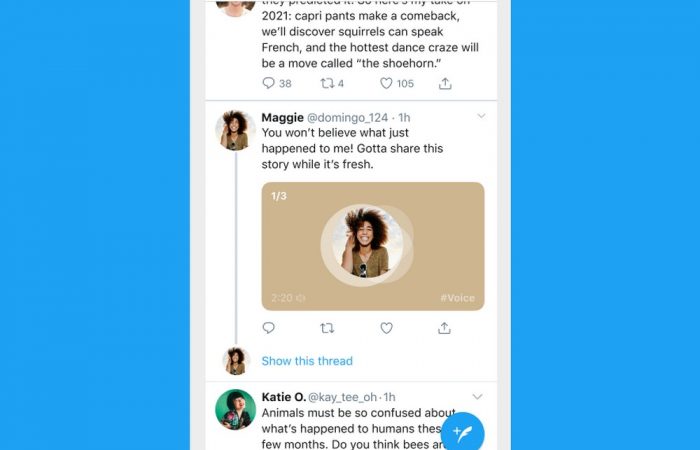Open Maggie's profile picture beside tweet

coord(235,130)
